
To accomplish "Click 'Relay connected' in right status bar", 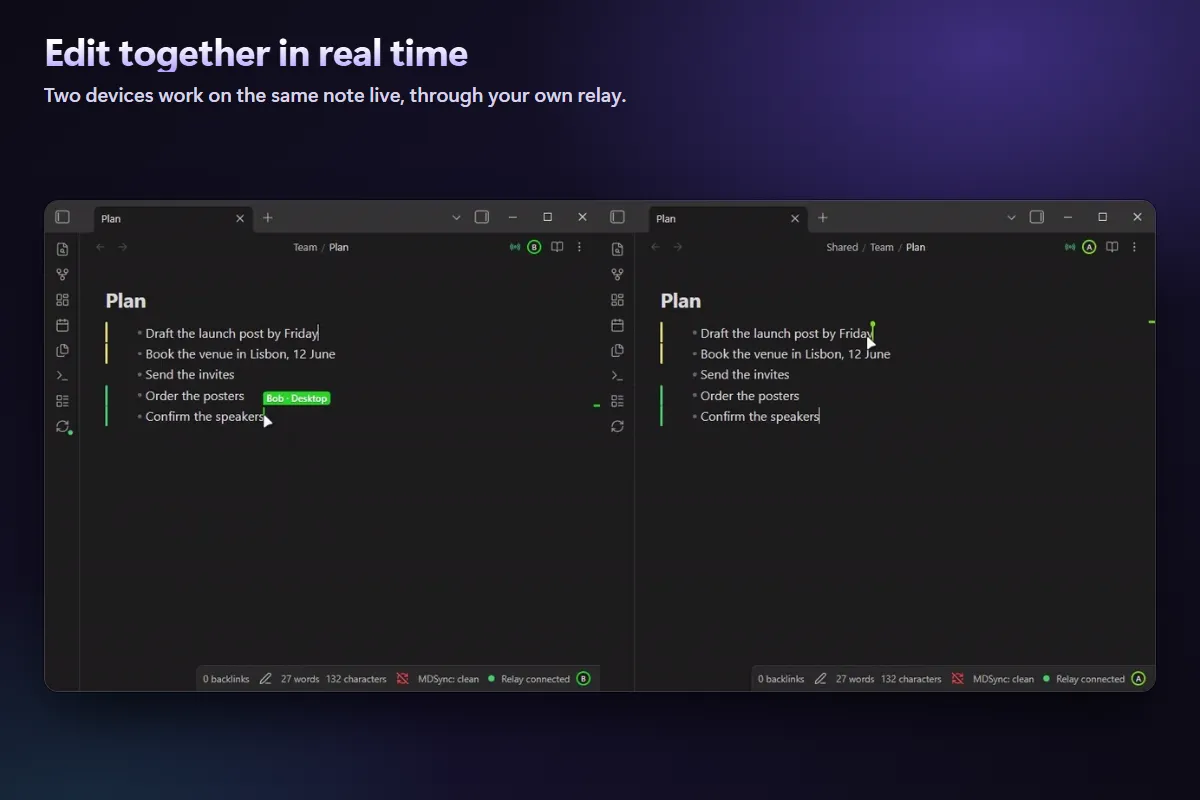I will click(1090, 679).
